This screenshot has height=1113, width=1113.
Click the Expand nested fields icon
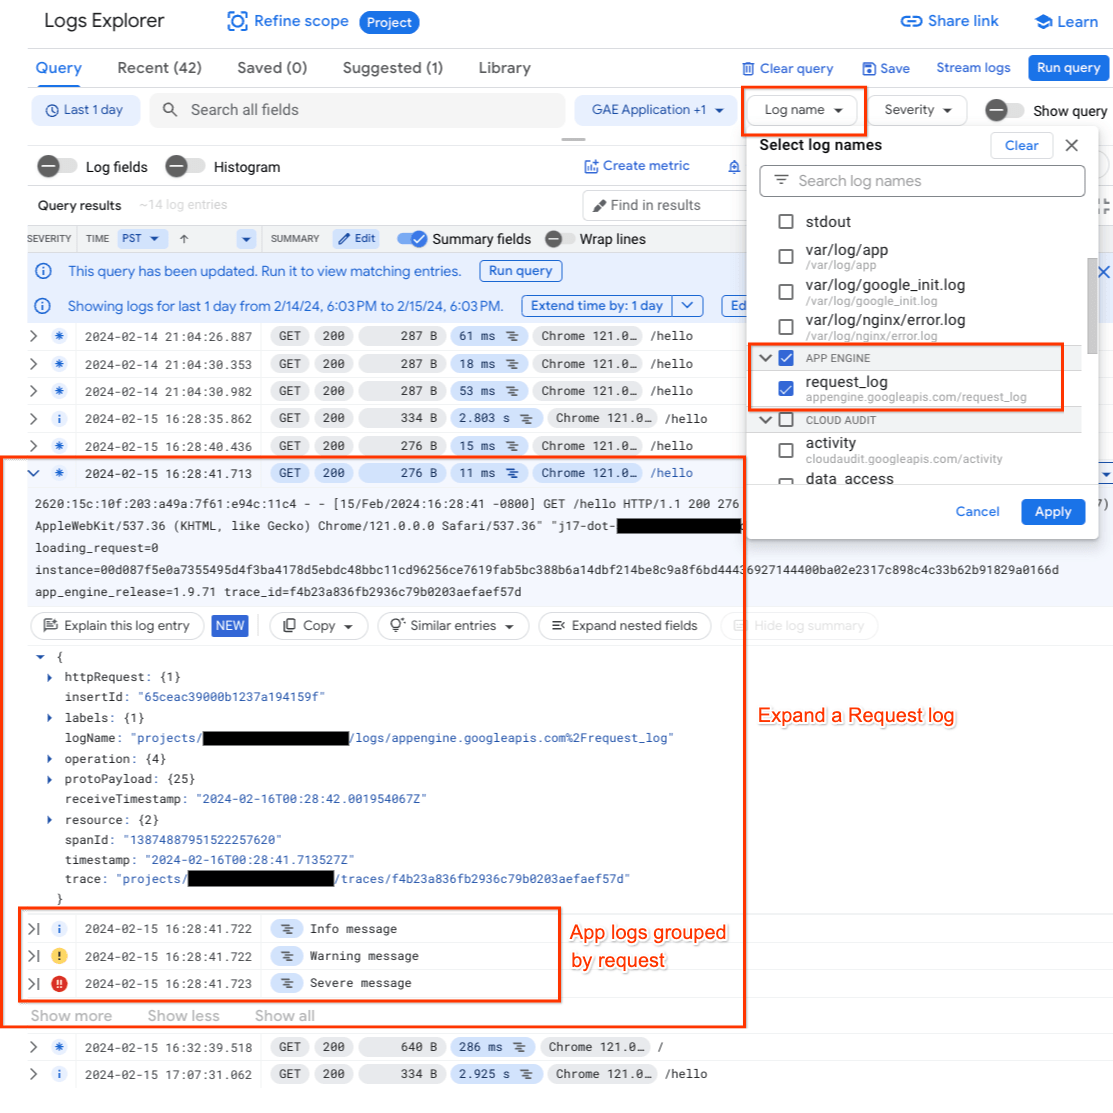coord(559,625)
